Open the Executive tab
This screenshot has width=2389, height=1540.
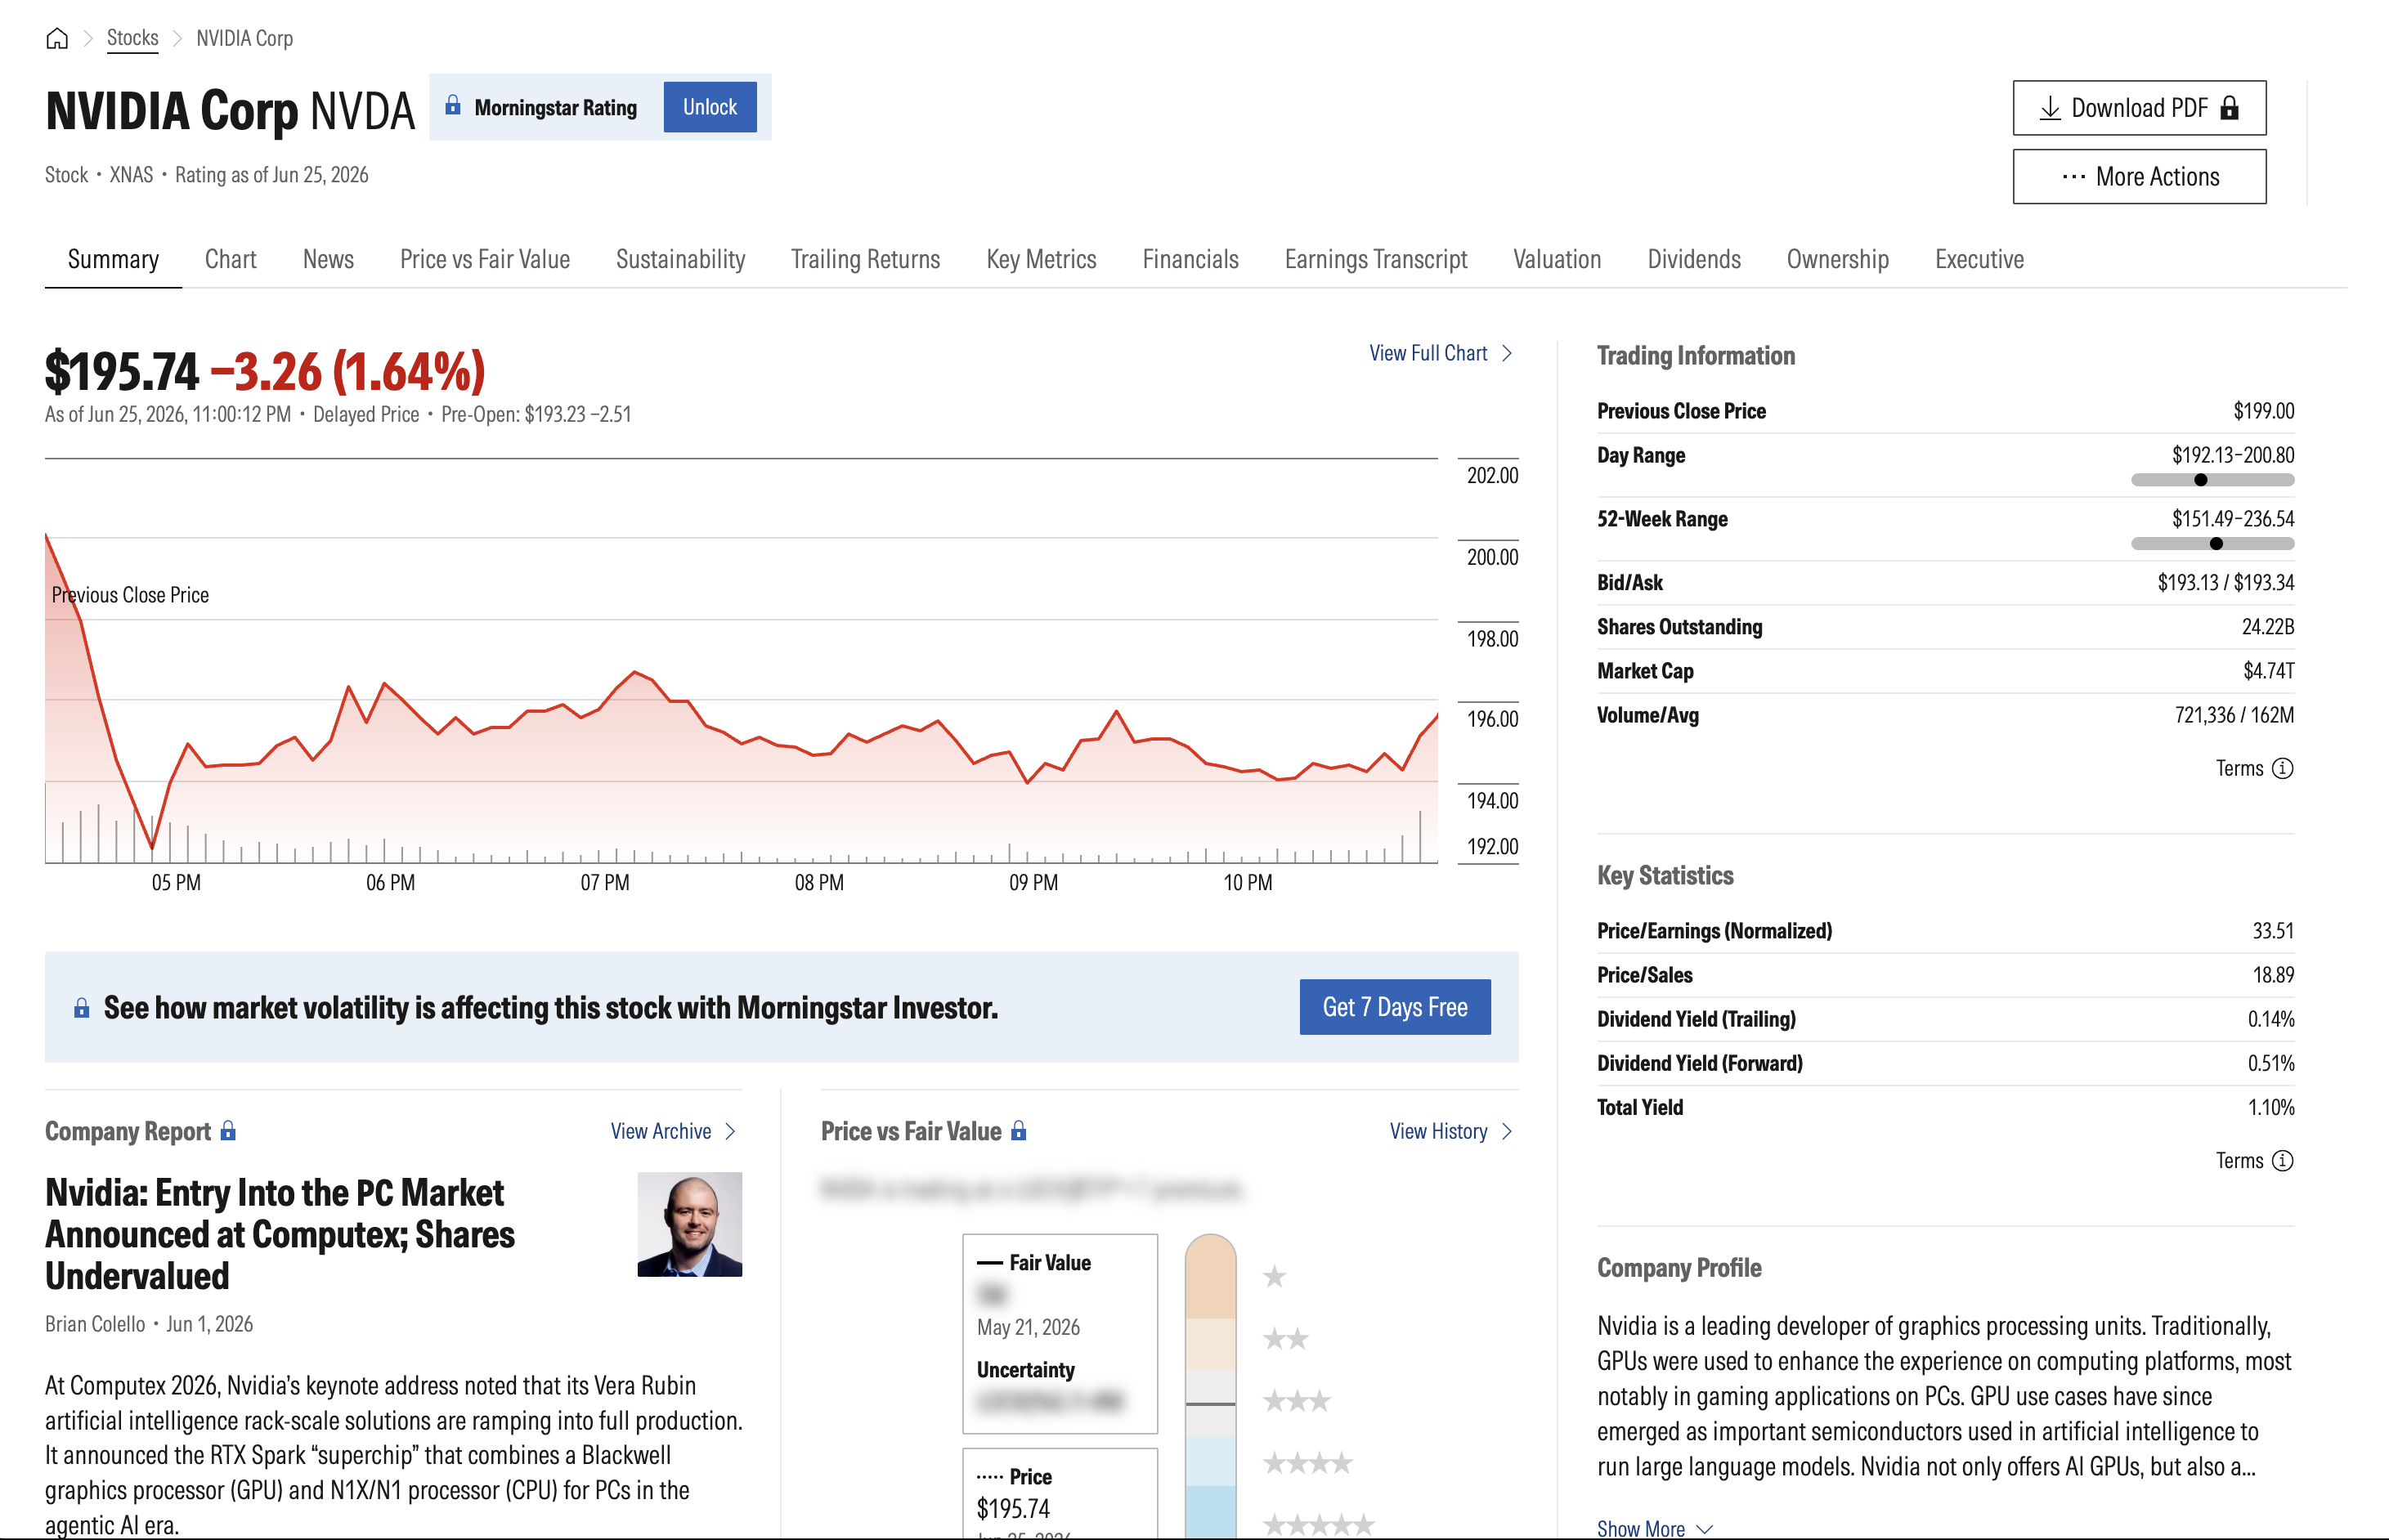tap(1979, 260)
